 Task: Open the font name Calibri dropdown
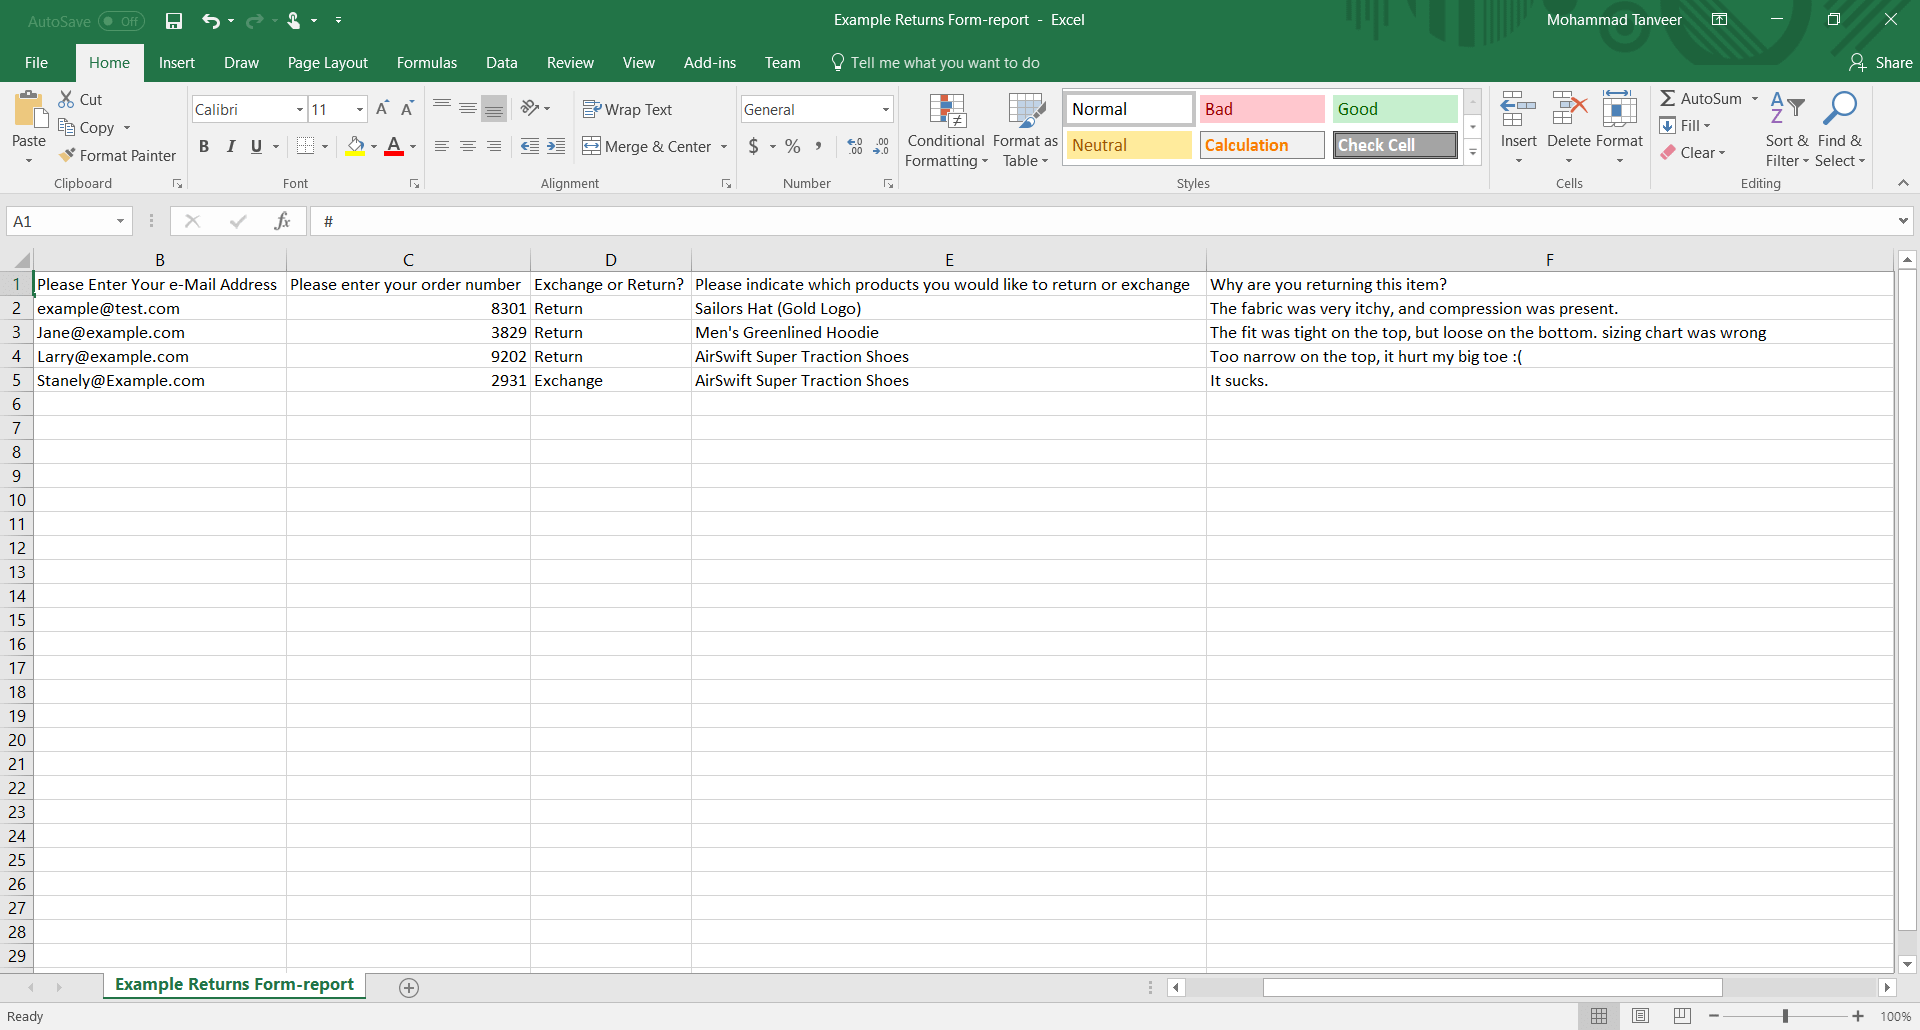(x=299, y=109)
